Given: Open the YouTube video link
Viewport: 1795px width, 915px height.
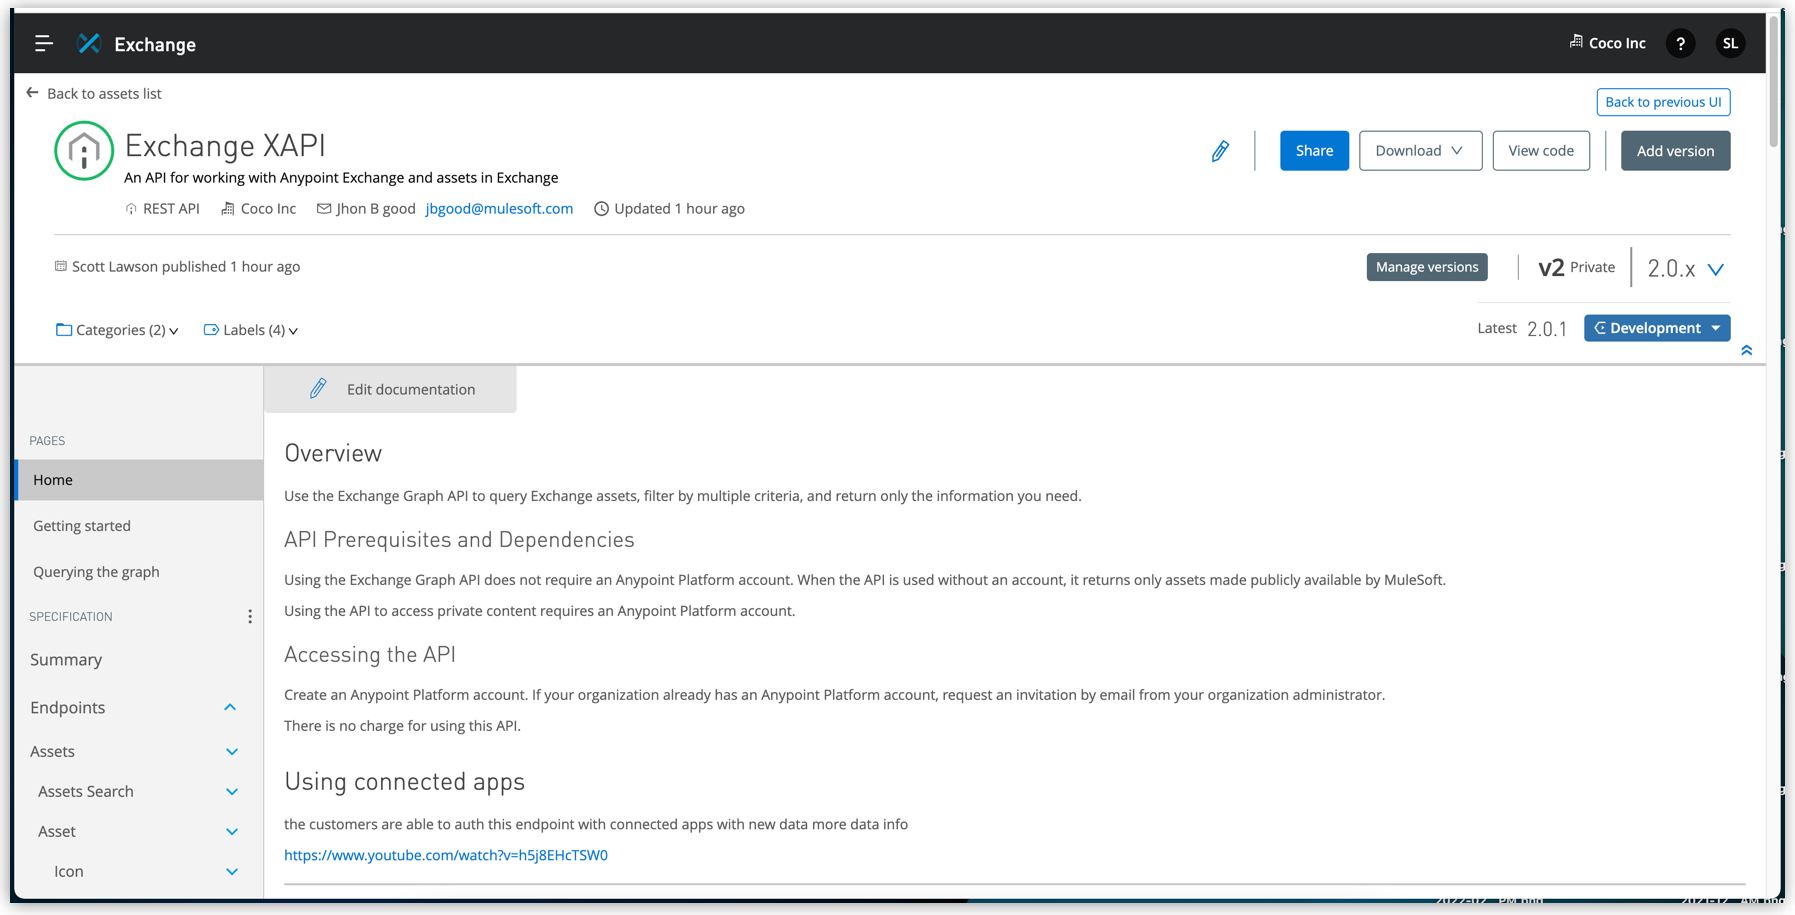Looking at the screenshot, I should (x=446, y=855).
